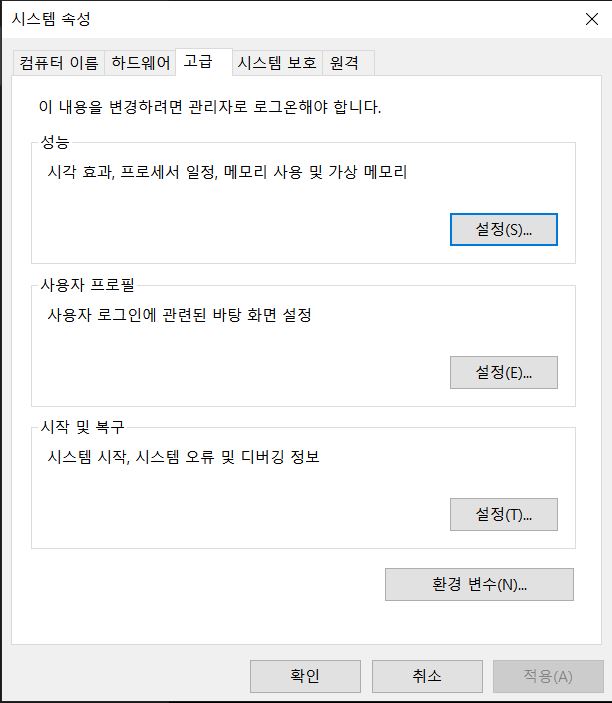Open performance 설정(S) button
This screenshot has height=703, width=612.
tap(503, 230)
